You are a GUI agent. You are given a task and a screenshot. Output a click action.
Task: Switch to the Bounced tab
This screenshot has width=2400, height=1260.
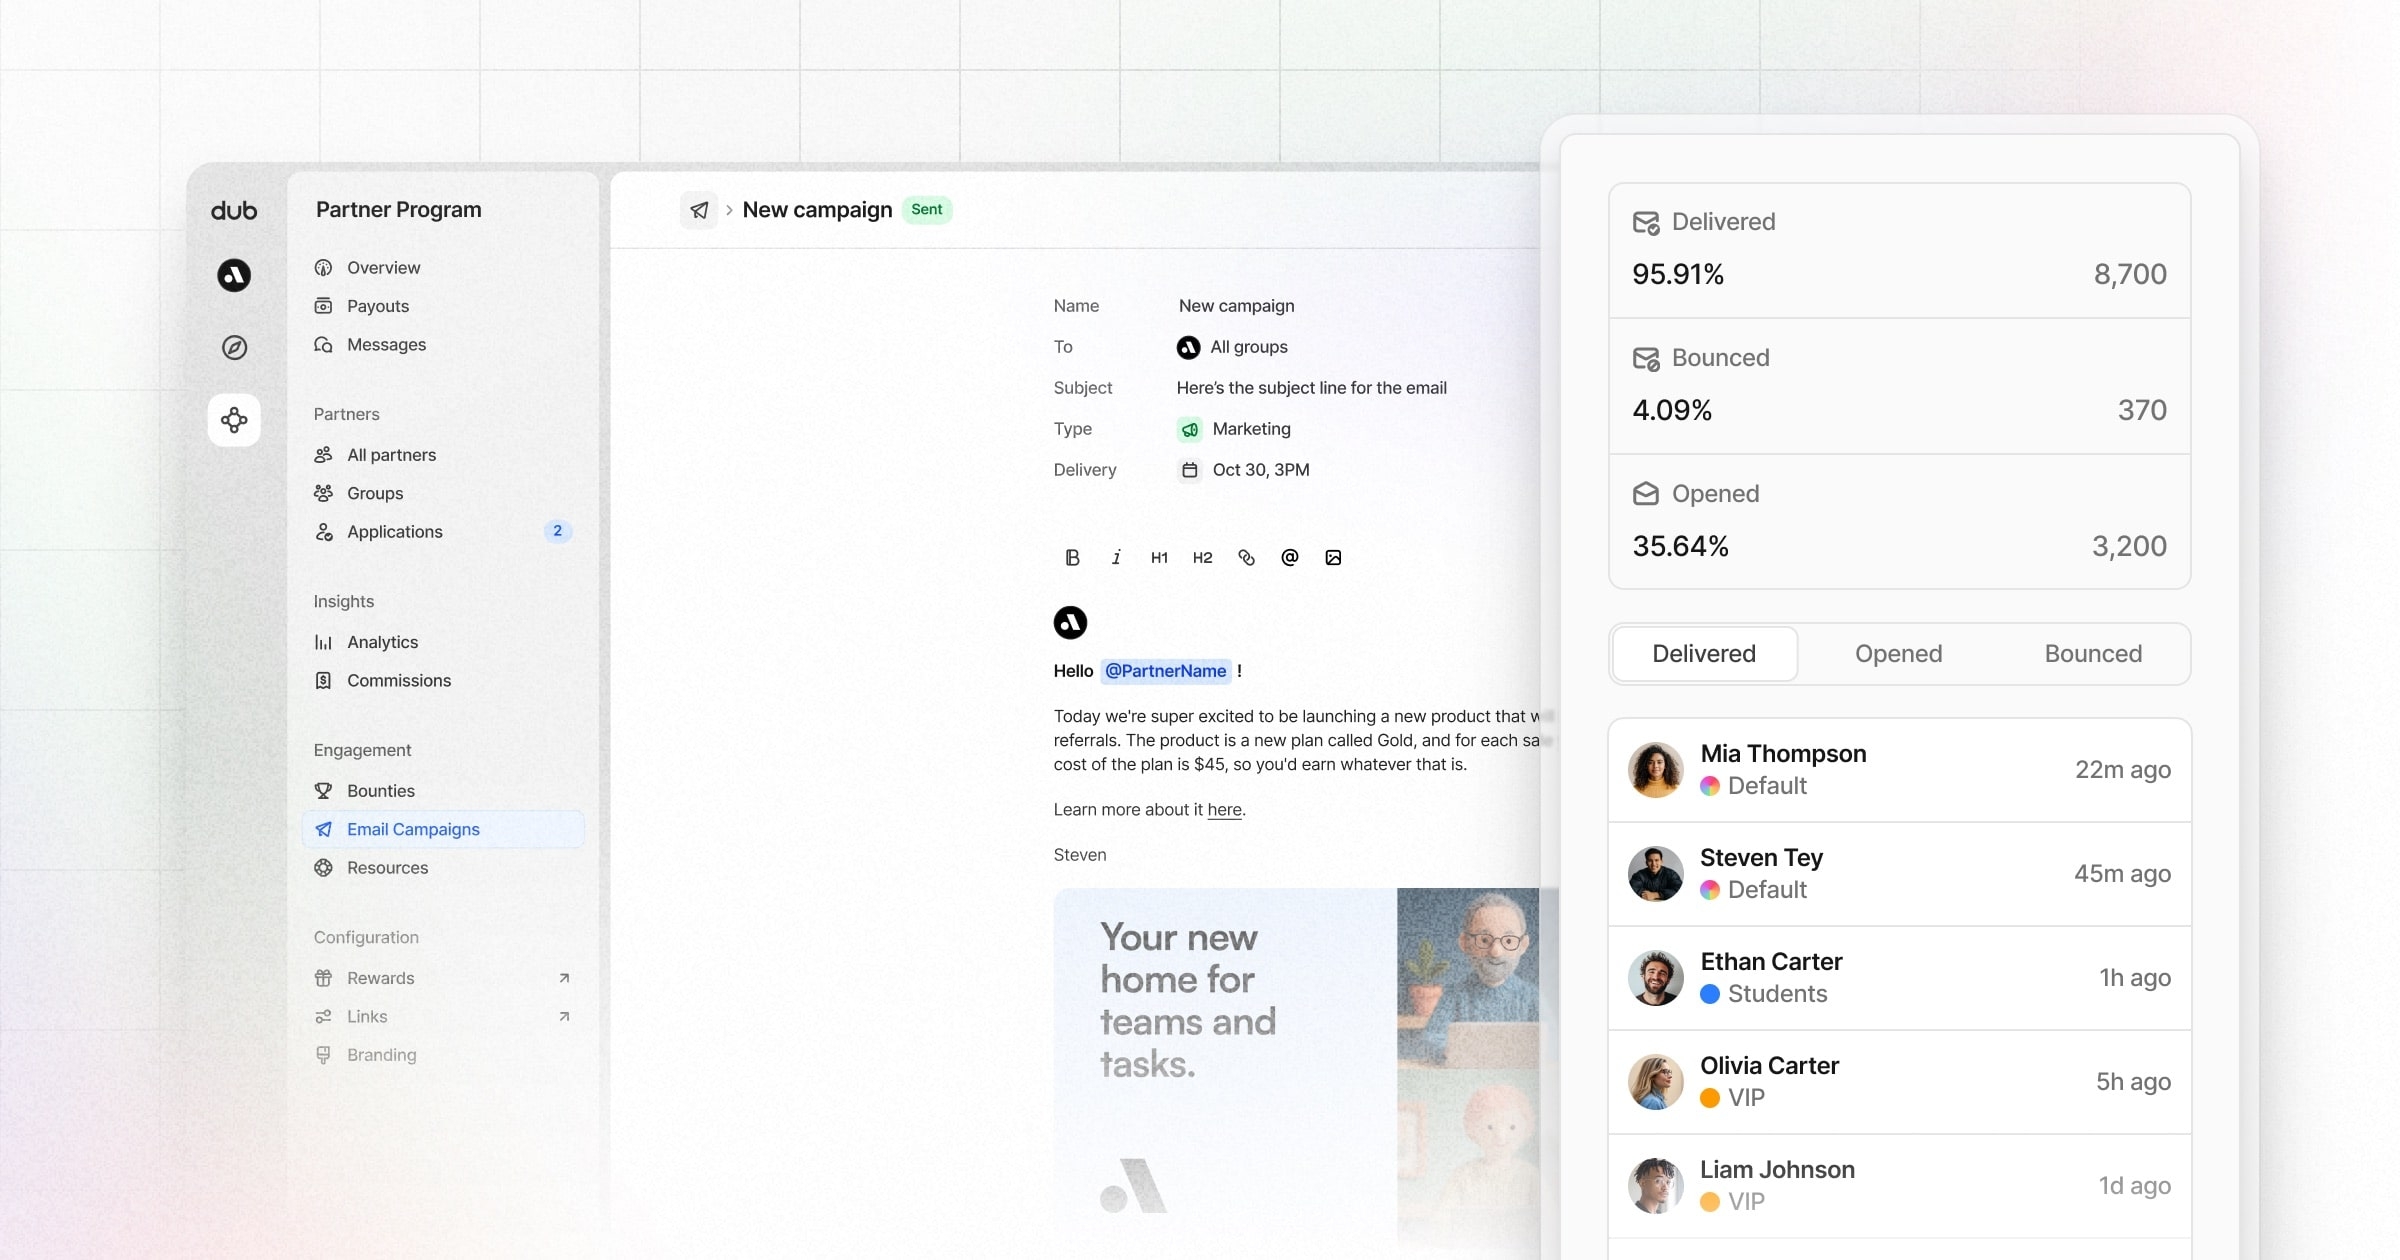[2092, 654]
